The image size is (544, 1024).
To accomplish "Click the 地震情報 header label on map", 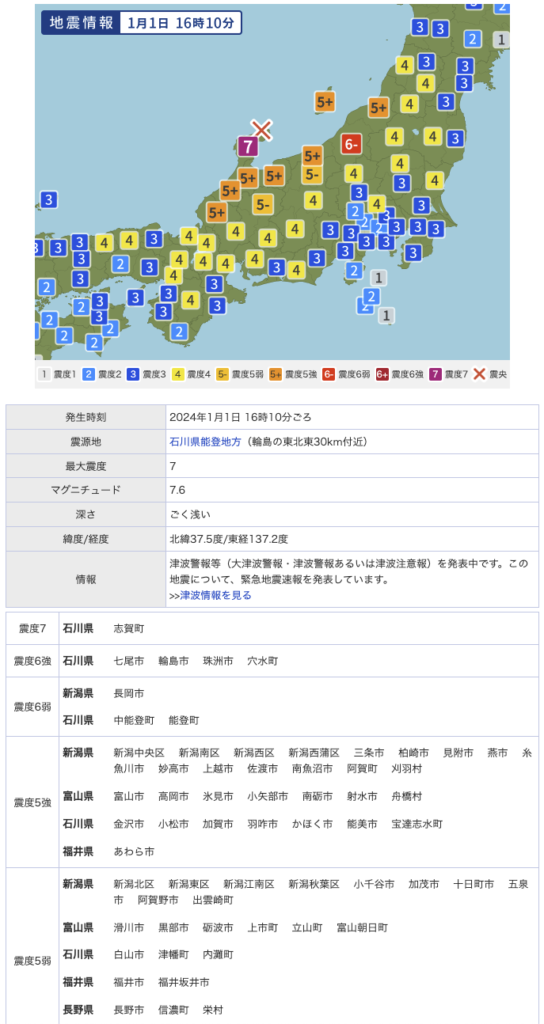I will point(81,23).
